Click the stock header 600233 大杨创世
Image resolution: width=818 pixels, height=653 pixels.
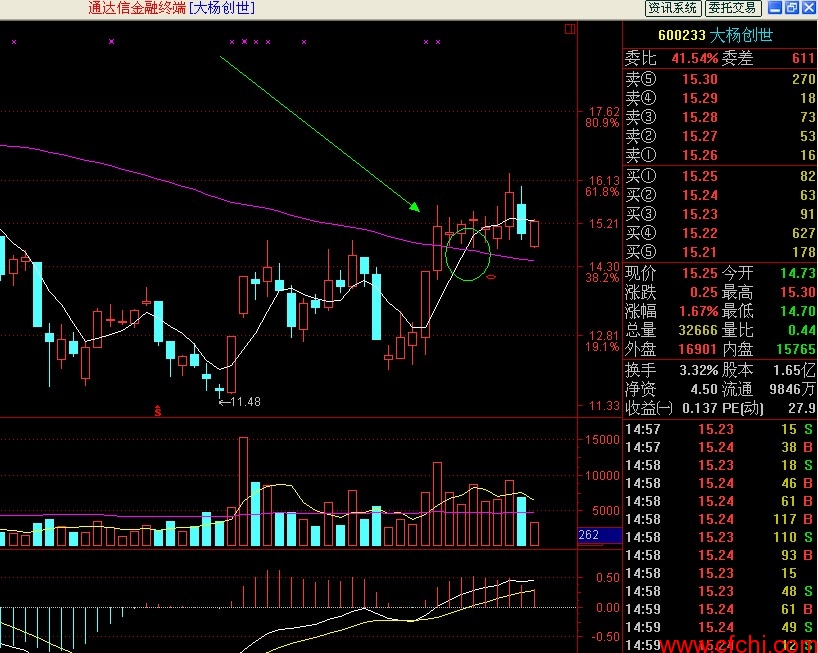[x=715, y=35]
